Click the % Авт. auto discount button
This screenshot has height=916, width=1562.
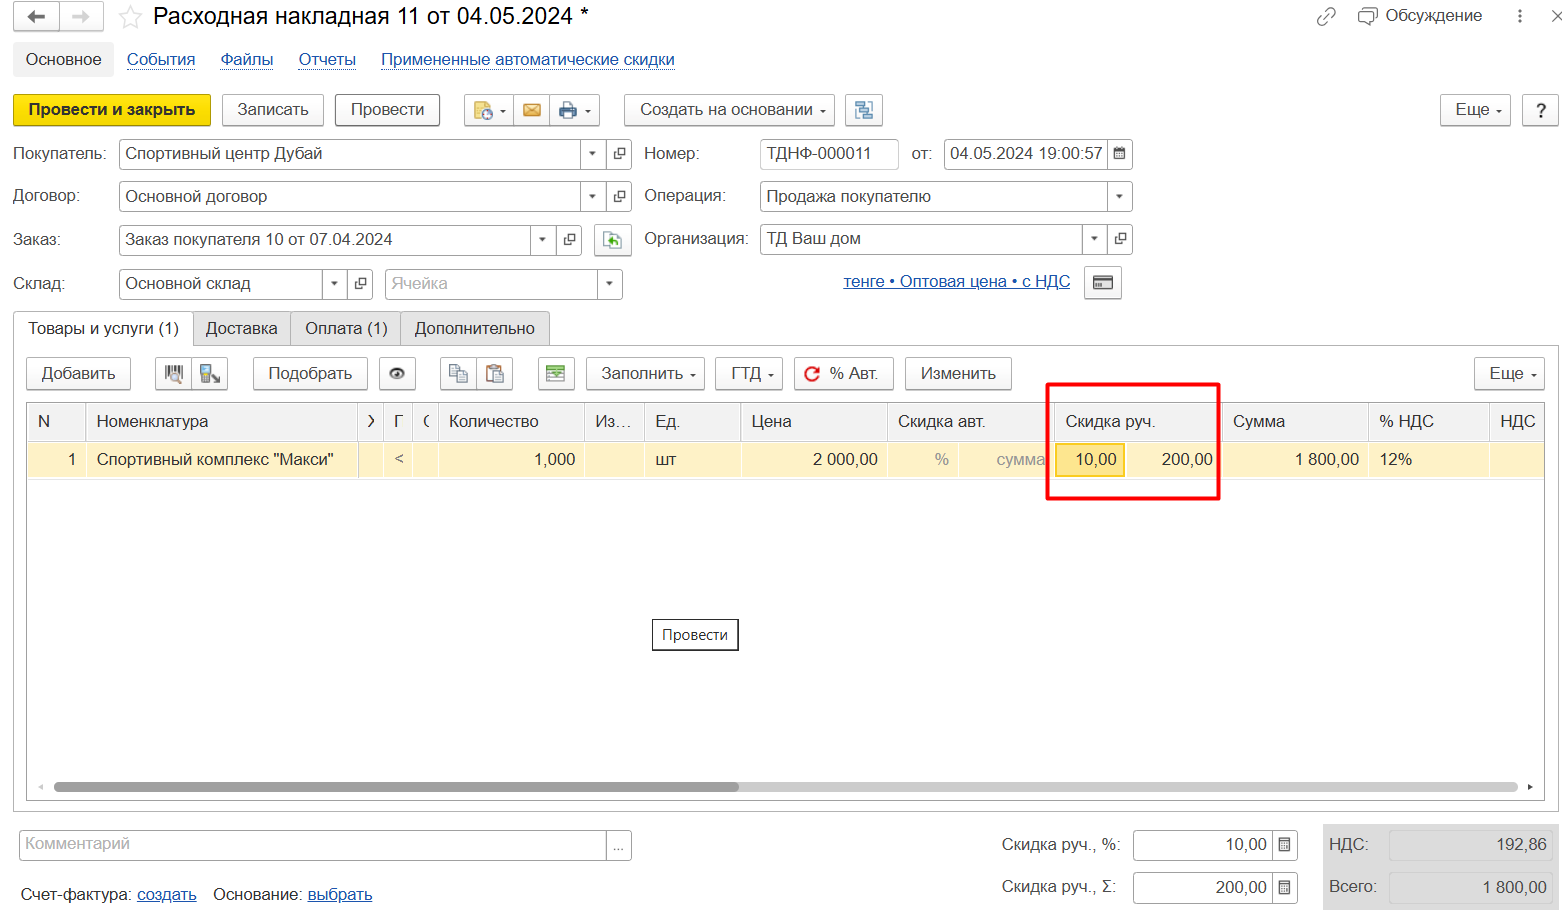point(841,374)
